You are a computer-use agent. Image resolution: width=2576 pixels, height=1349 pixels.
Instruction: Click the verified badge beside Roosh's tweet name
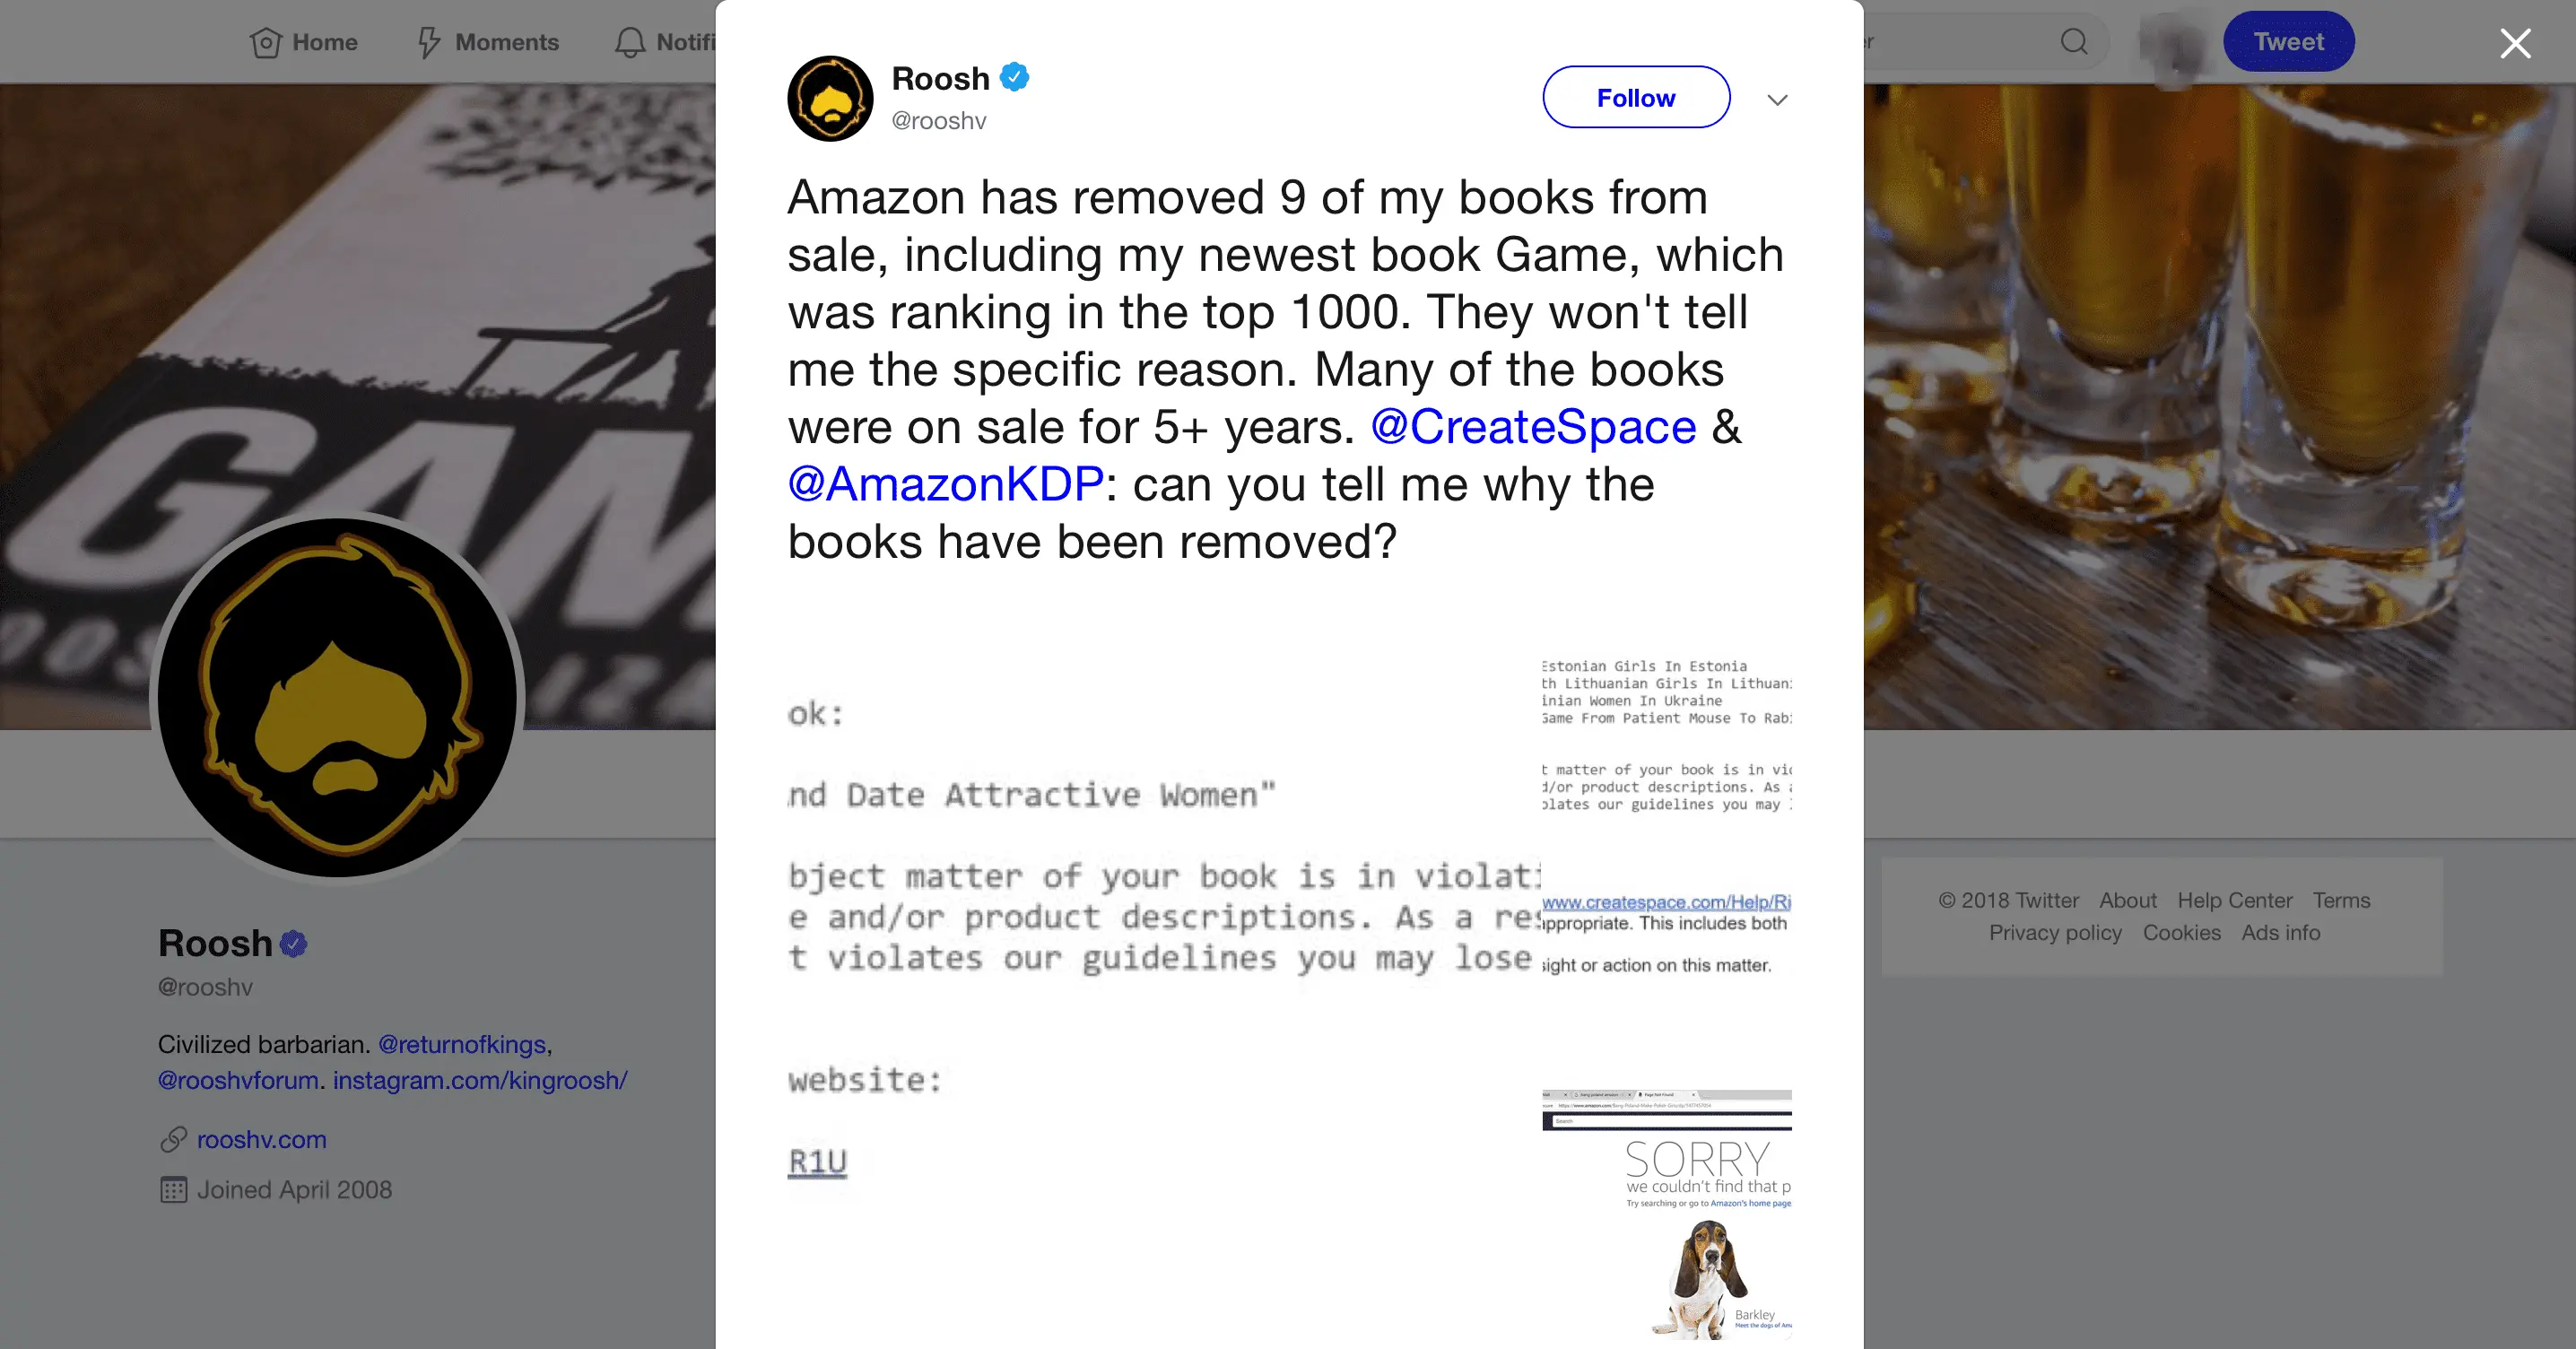click(x=1014, y=77)
